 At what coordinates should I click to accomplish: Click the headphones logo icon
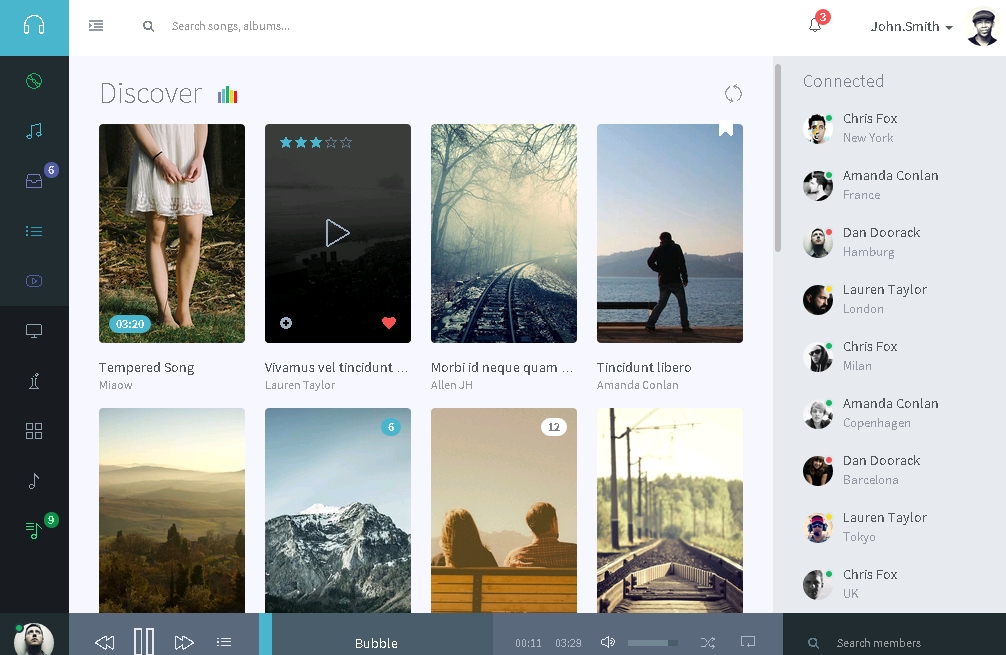(x=34, y=26)
